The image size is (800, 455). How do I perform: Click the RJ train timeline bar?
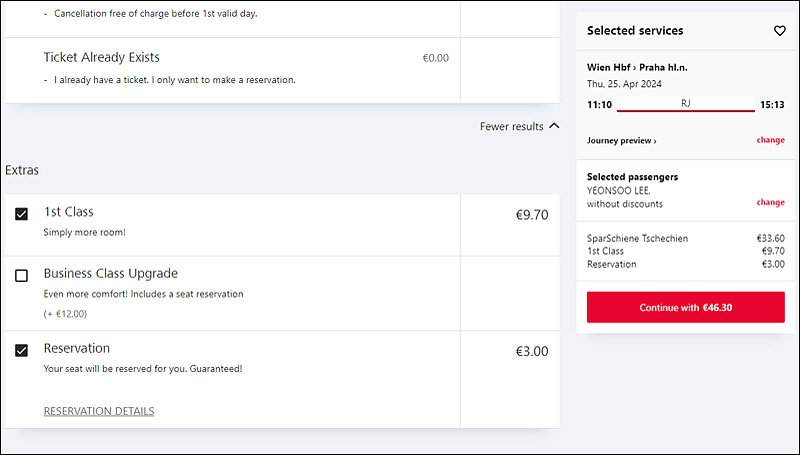[x=685, y=105]
